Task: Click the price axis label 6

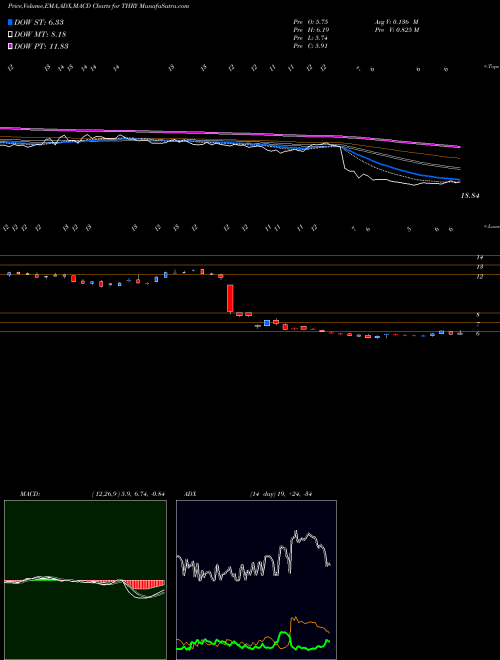Action: click(x=478, y=334)
